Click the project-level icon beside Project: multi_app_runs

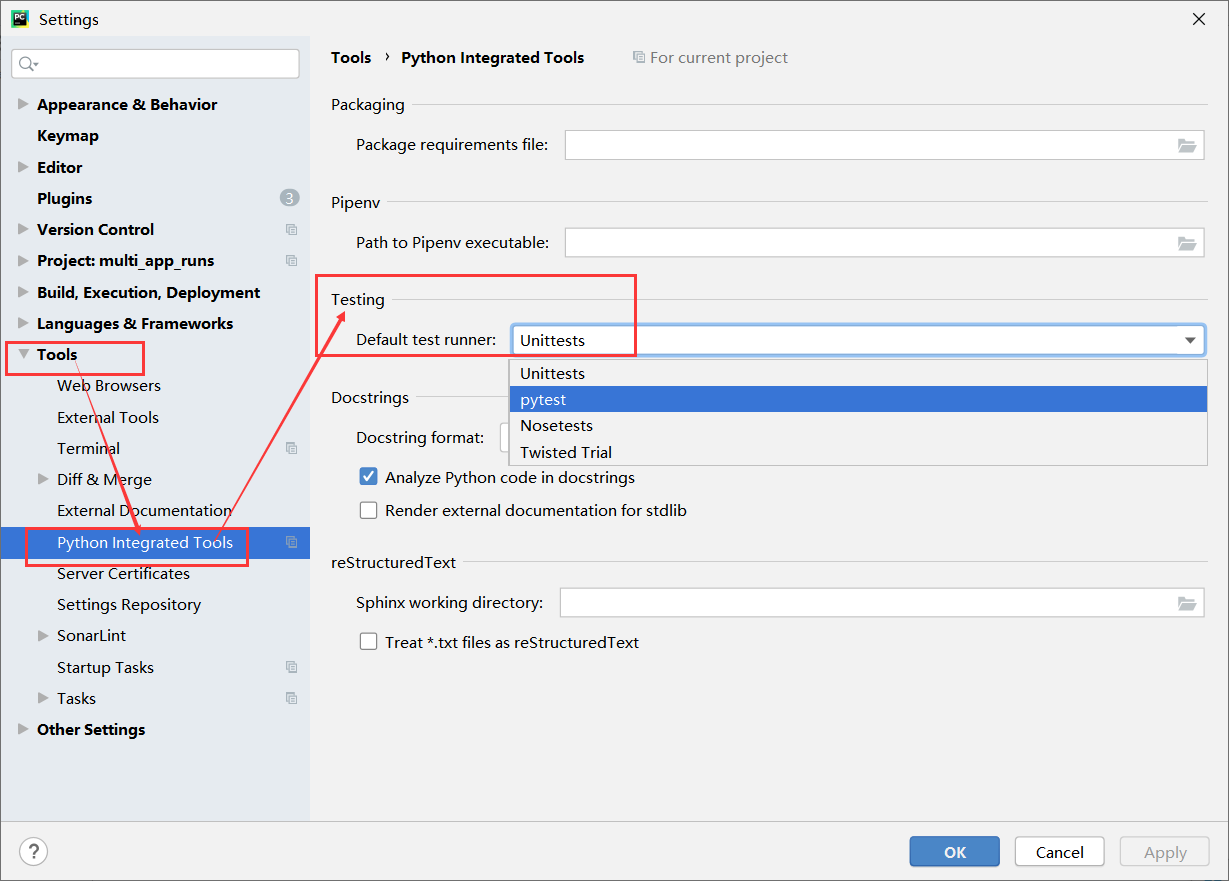[291, 261]
